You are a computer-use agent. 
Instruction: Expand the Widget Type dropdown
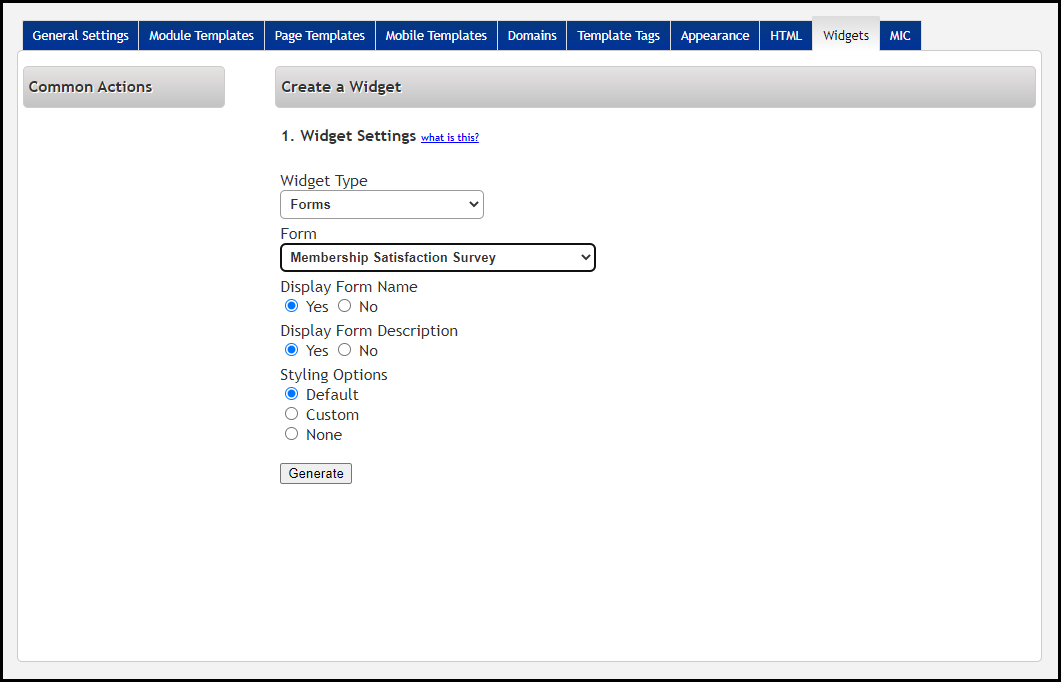(381, 204)
